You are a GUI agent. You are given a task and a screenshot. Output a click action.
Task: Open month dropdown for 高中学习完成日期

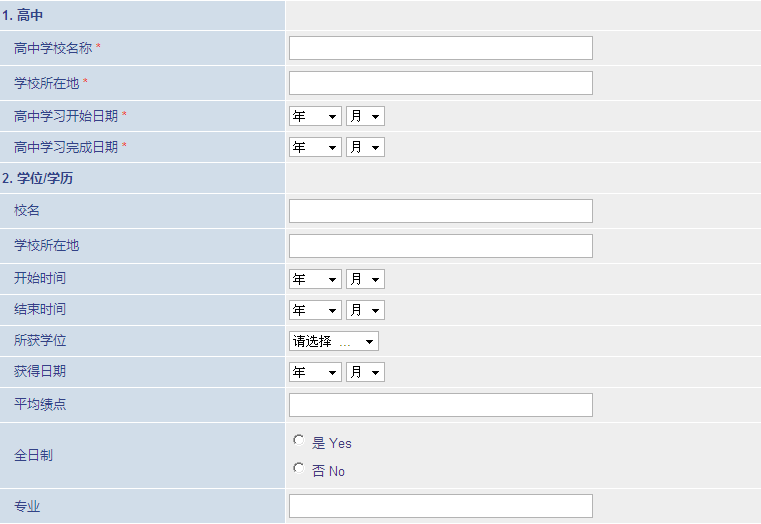tap(365, 147)
